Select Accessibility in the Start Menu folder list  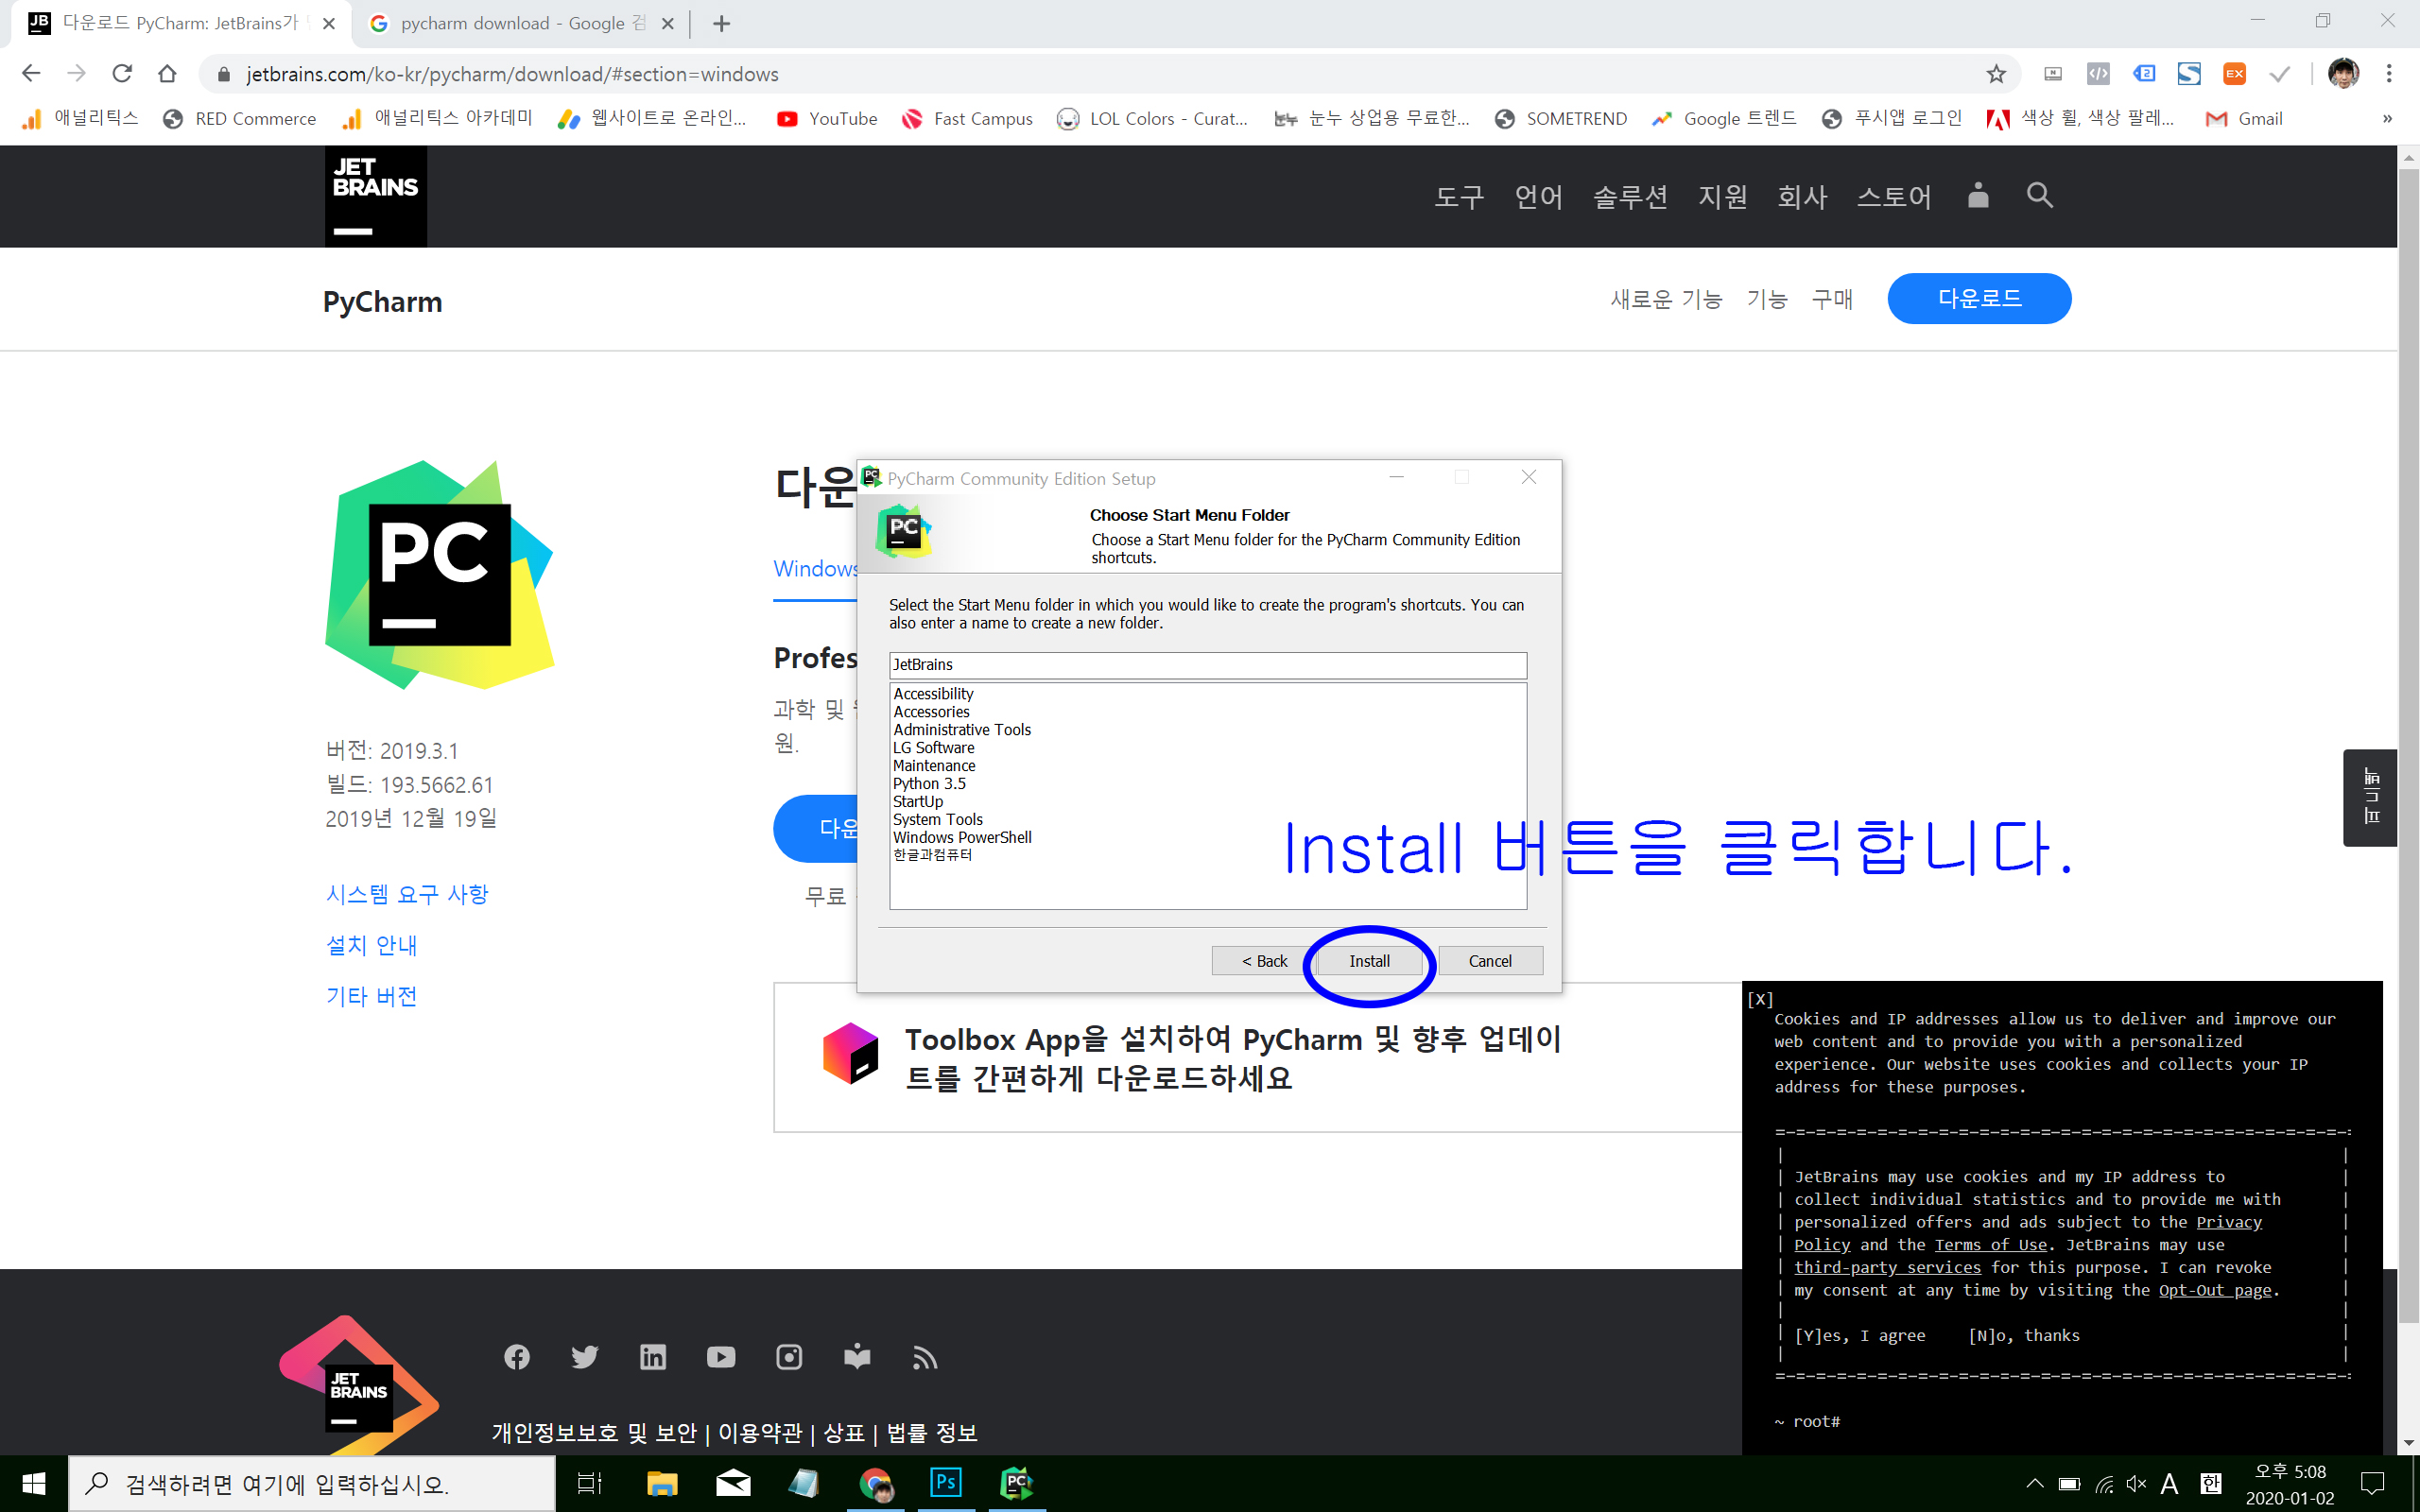(x=933, y=694)
